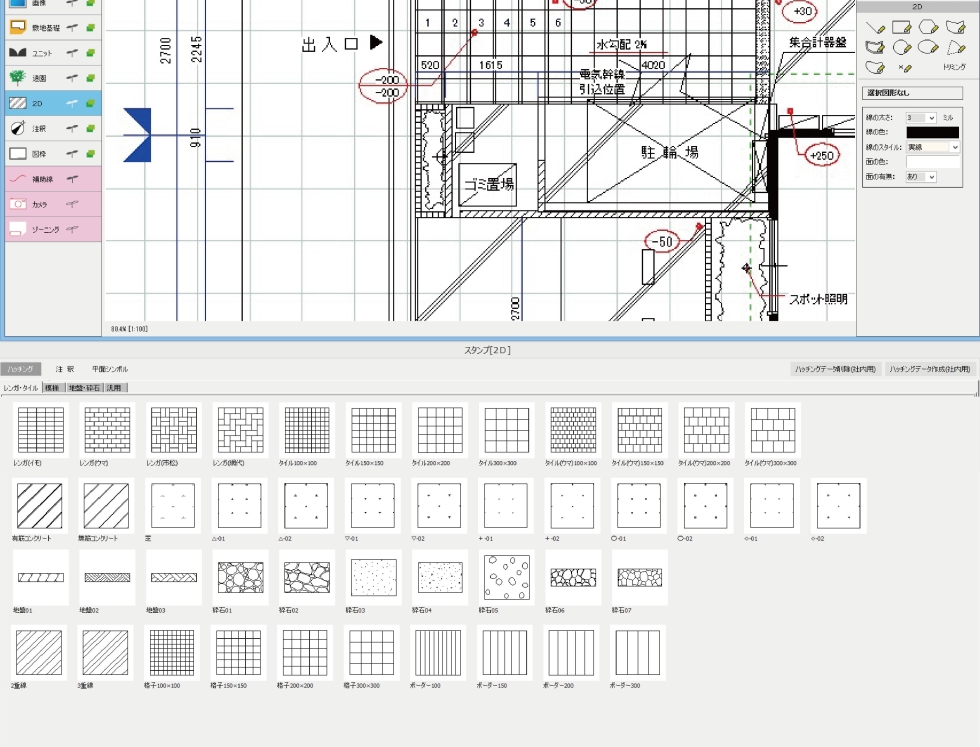Expand the 面の有無 dropdown
Viewport: 980px width, 747px height.
(932, 176)
